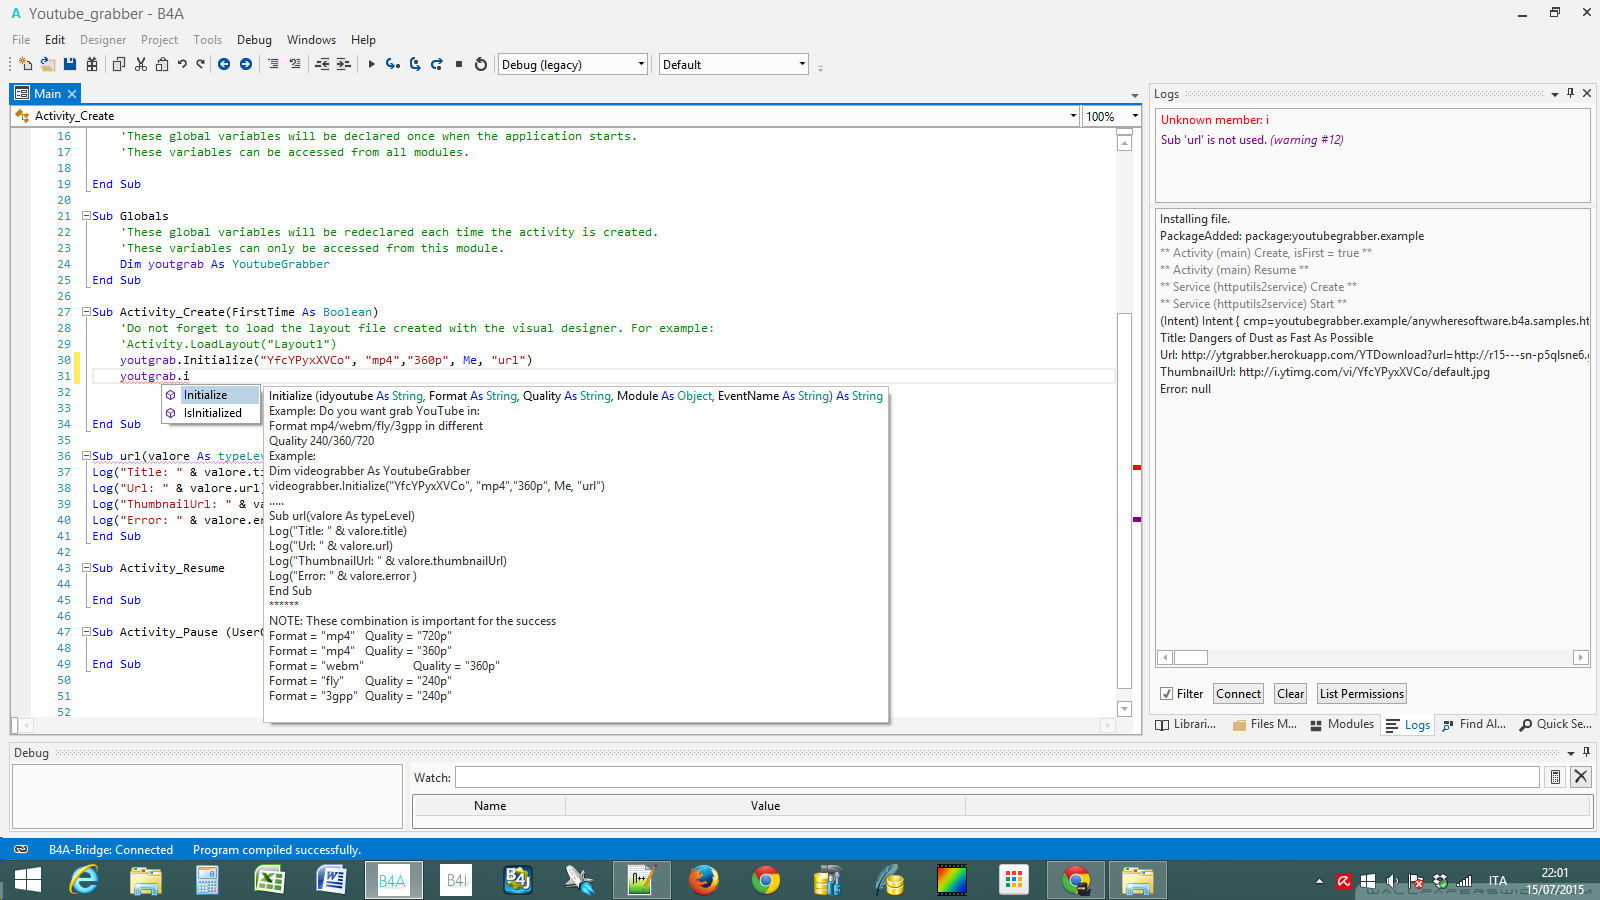Click the Cut scissors icon
This screenshot has width=1600, height=900.
[141, 64]
